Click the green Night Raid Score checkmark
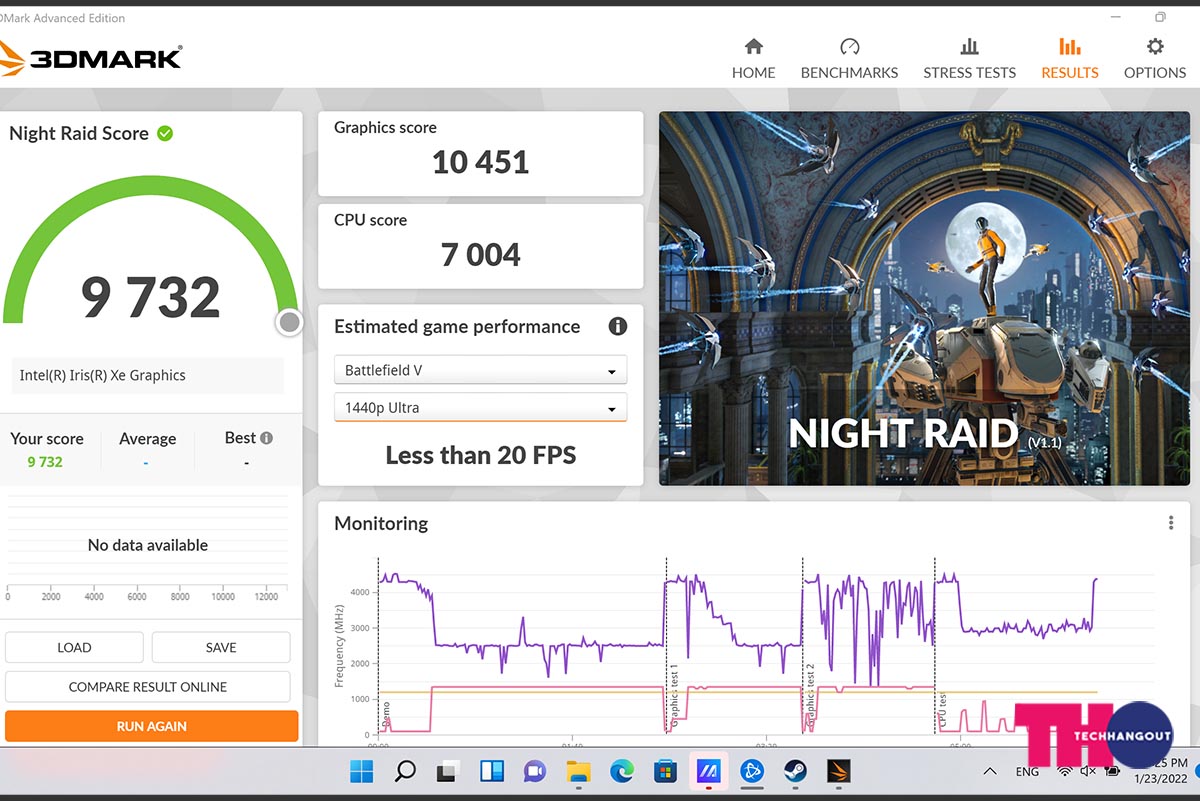Viewport: 1200px width, 801px height. 165,133
